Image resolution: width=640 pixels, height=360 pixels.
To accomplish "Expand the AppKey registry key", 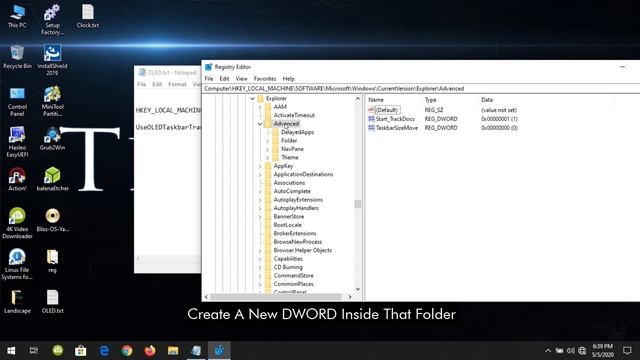I will [260, 166].
